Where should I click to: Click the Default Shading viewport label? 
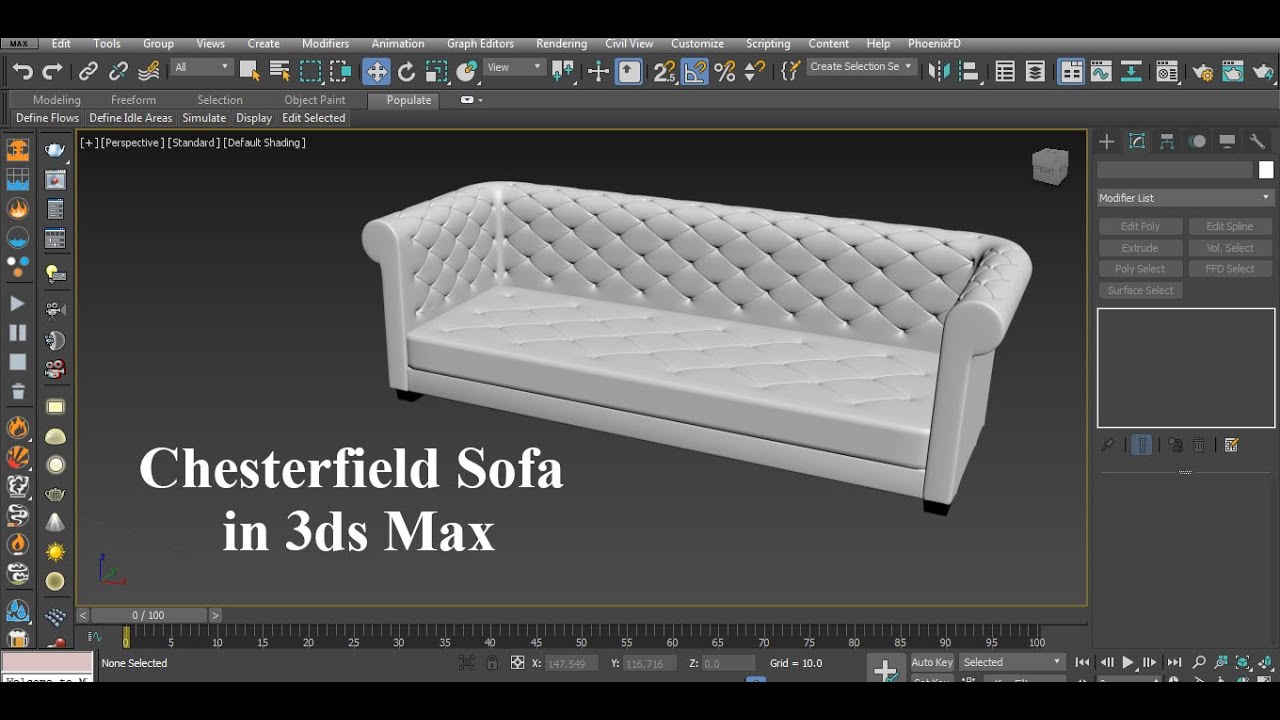tap(264, 143)
